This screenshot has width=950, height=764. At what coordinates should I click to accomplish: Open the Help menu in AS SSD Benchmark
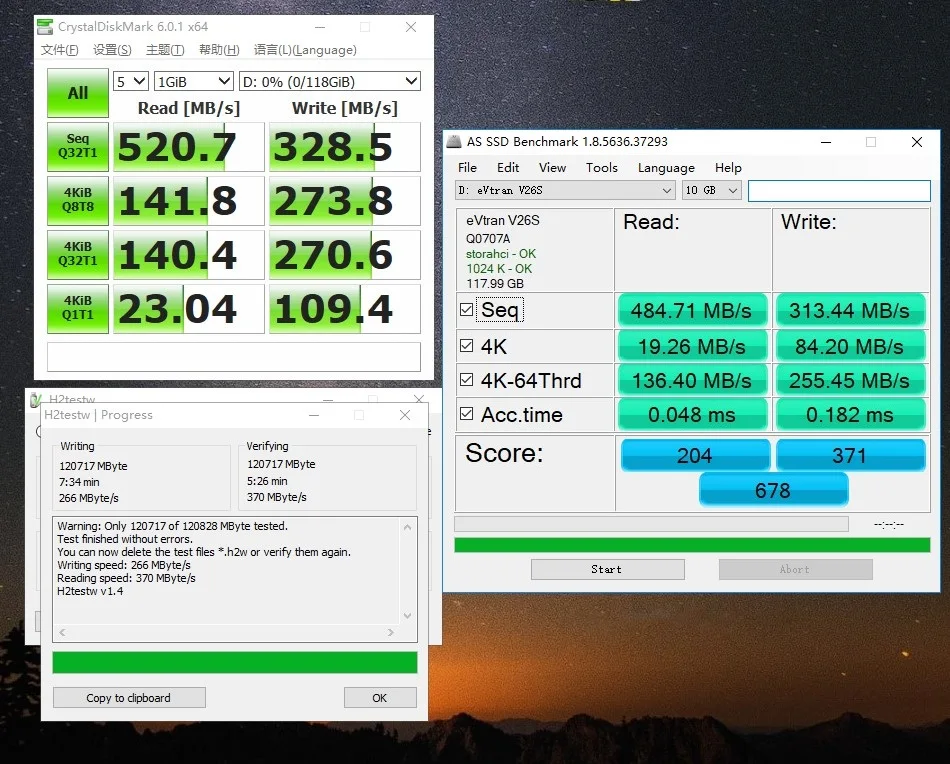tap(728, 168)
